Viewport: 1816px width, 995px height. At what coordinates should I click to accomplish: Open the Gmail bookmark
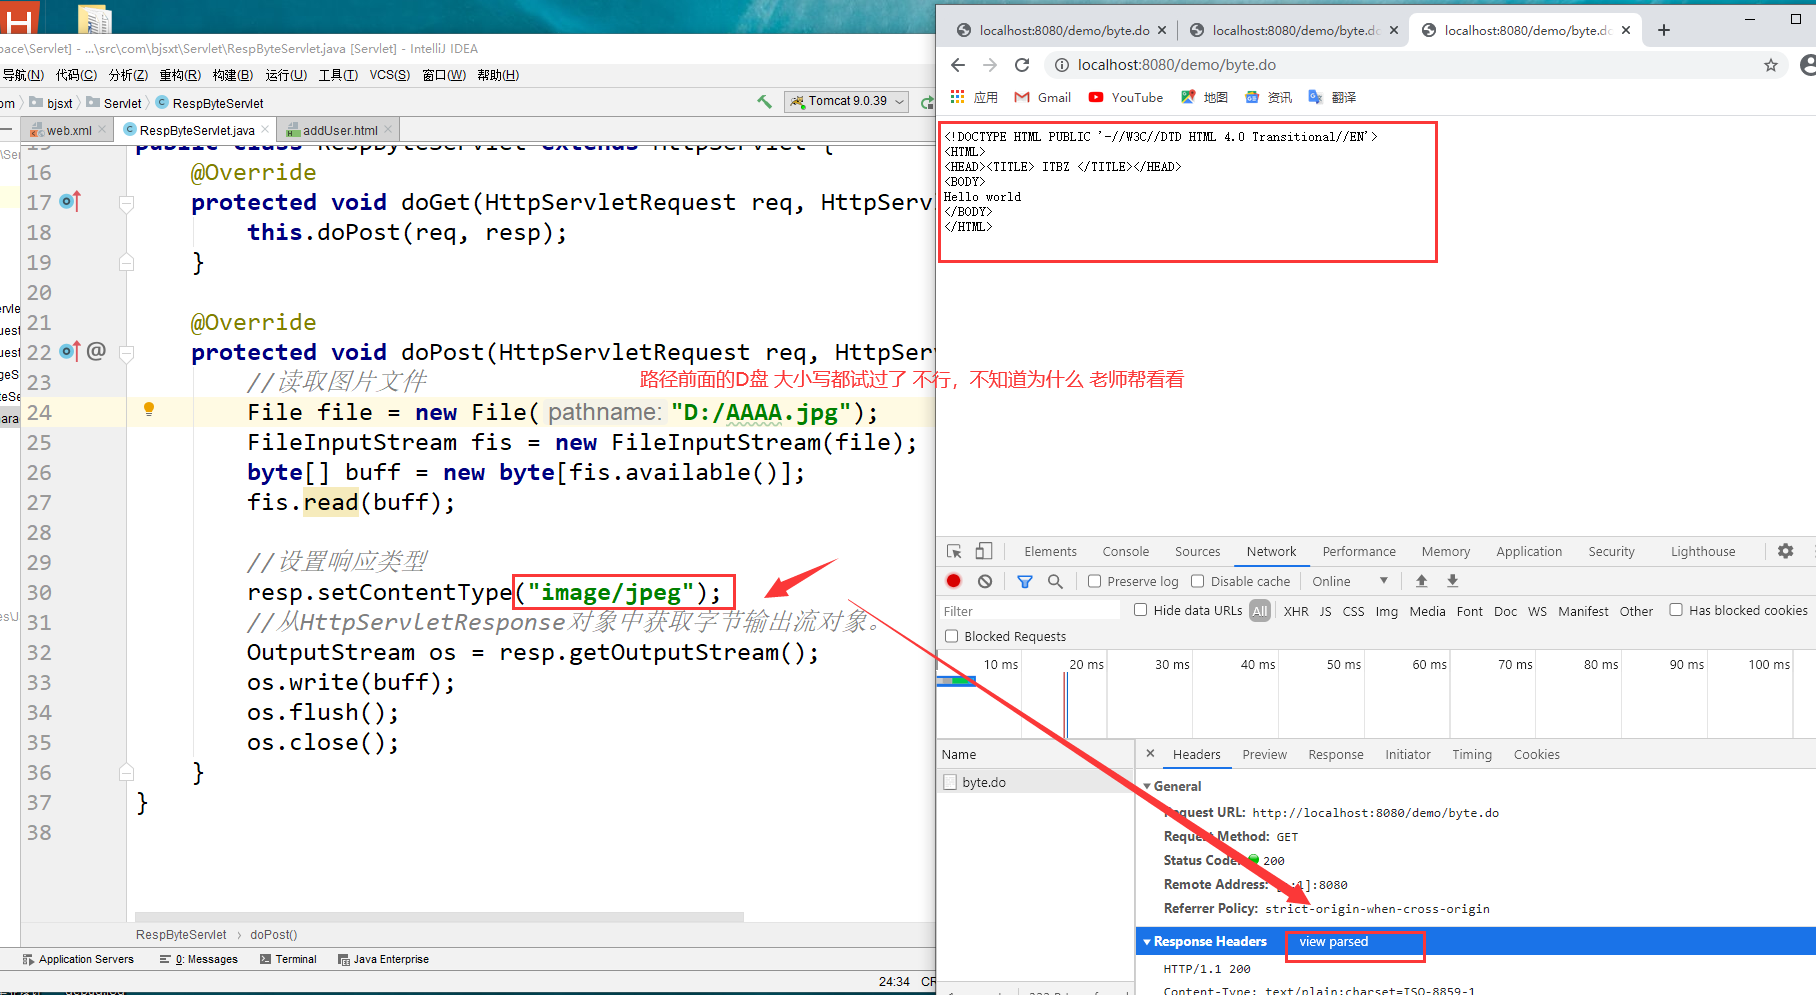pos(1042,97)
